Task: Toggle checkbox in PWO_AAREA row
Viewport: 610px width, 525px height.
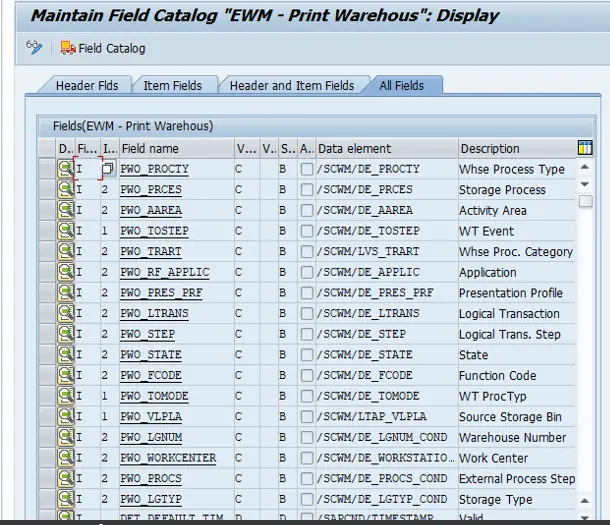Action: [307, 210]
